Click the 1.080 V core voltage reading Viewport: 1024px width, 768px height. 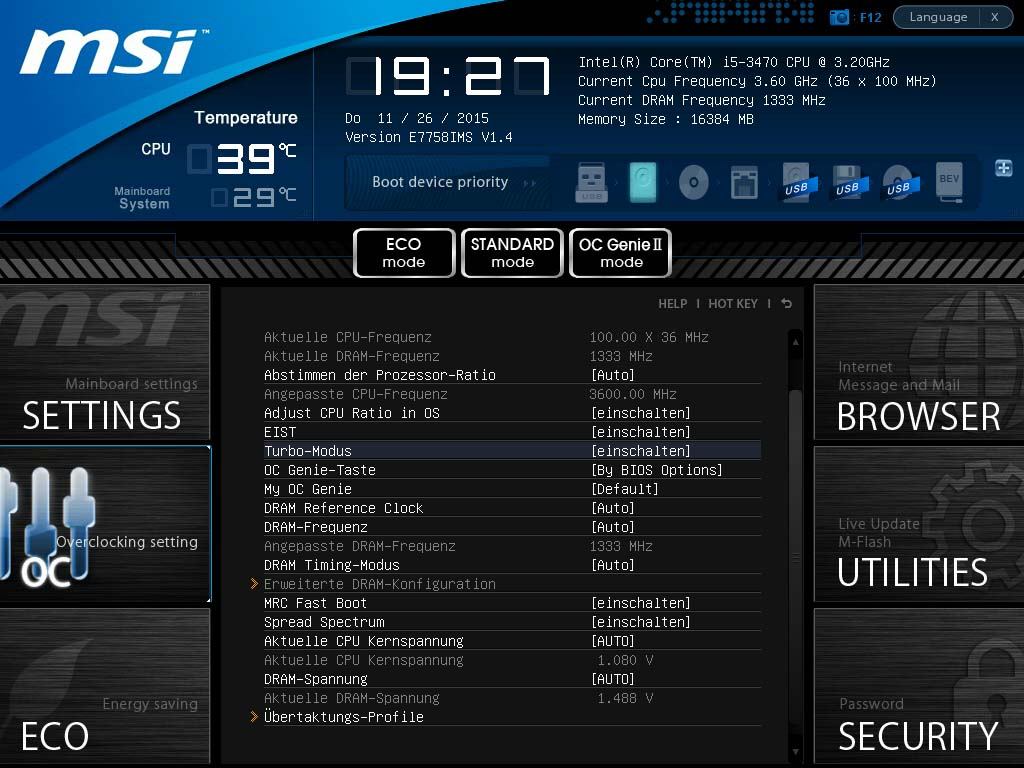click(625, 660)
